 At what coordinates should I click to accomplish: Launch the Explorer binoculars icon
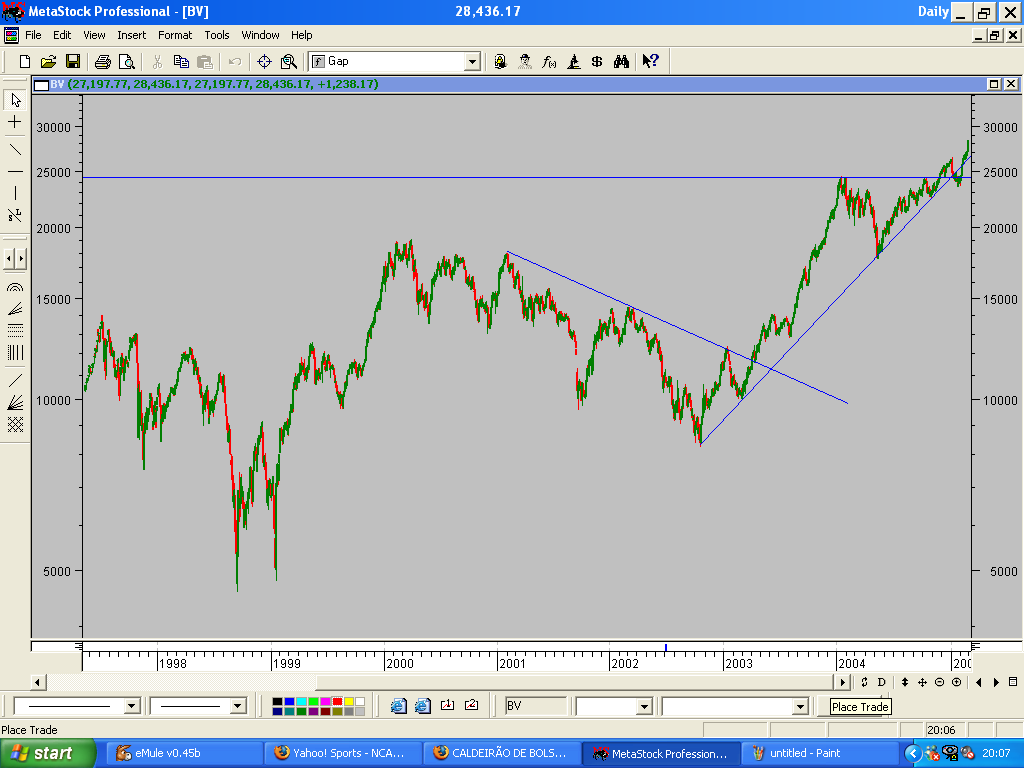click(619, 61)
